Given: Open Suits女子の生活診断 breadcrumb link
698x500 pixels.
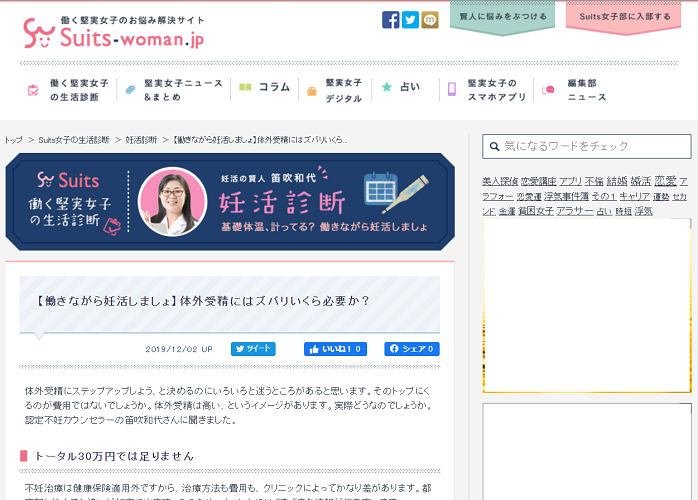Looking at the screenshot, I should tap(74, 140).
